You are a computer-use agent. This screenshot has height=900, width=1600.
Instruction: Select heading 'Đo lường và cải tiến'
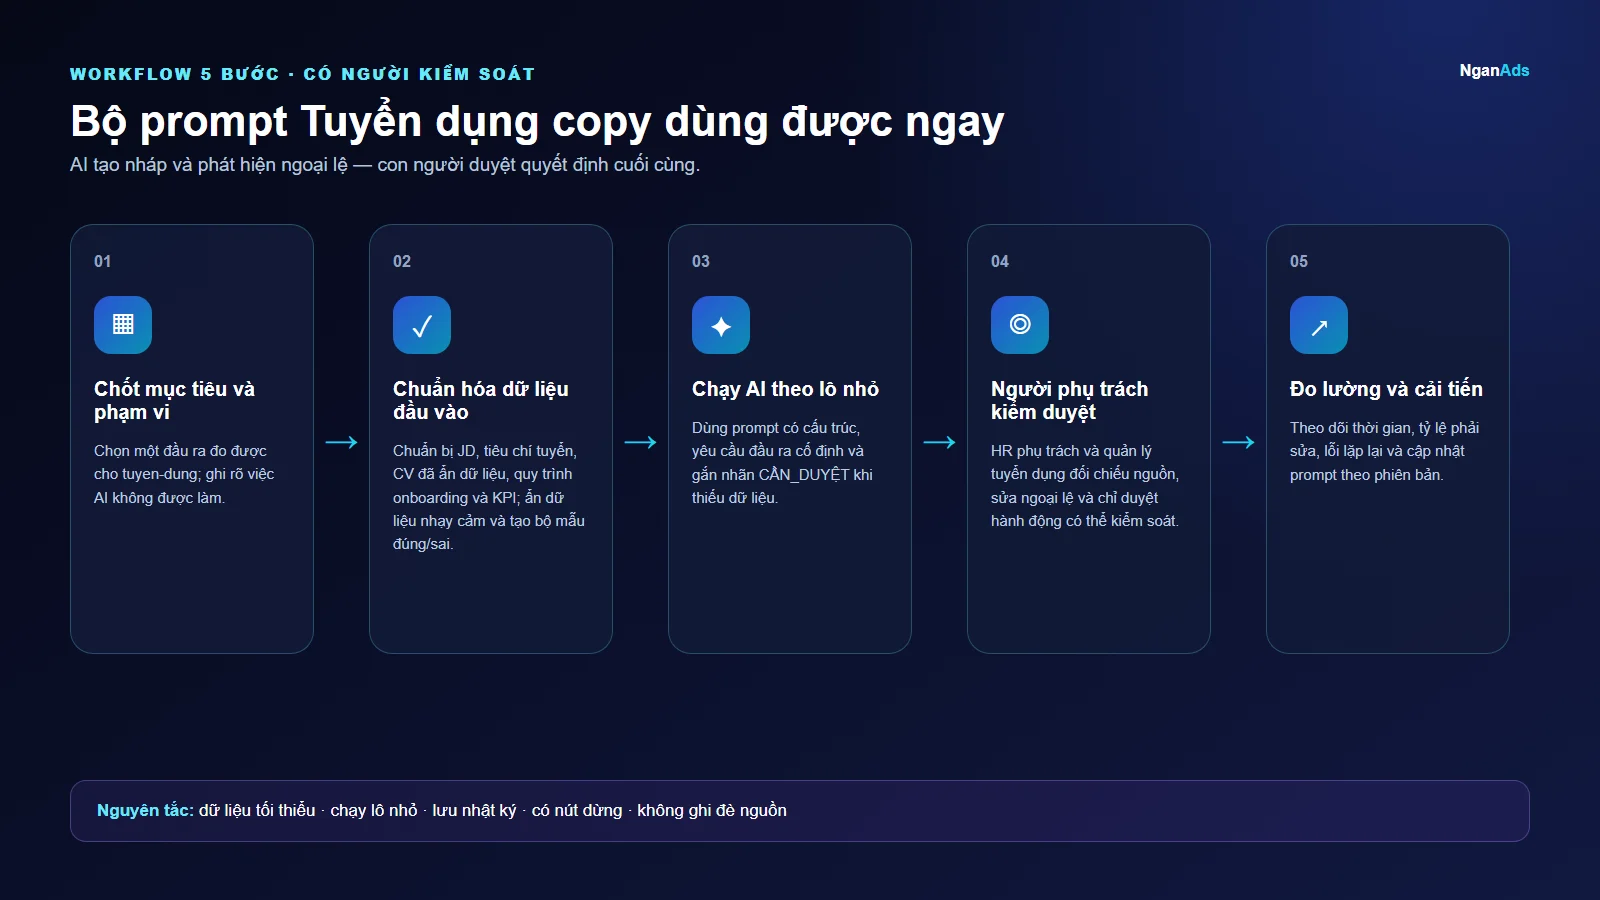pos(1386,389)
